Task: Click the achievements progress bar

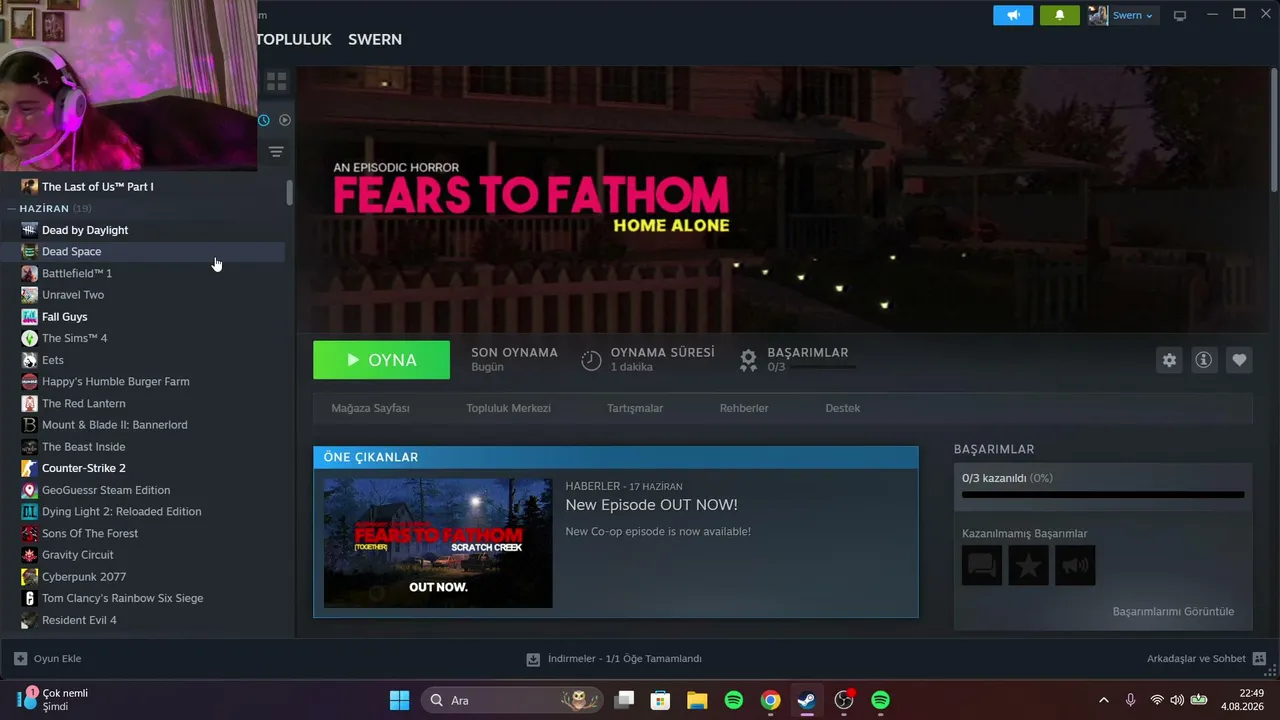Action: pos(1103,494)
